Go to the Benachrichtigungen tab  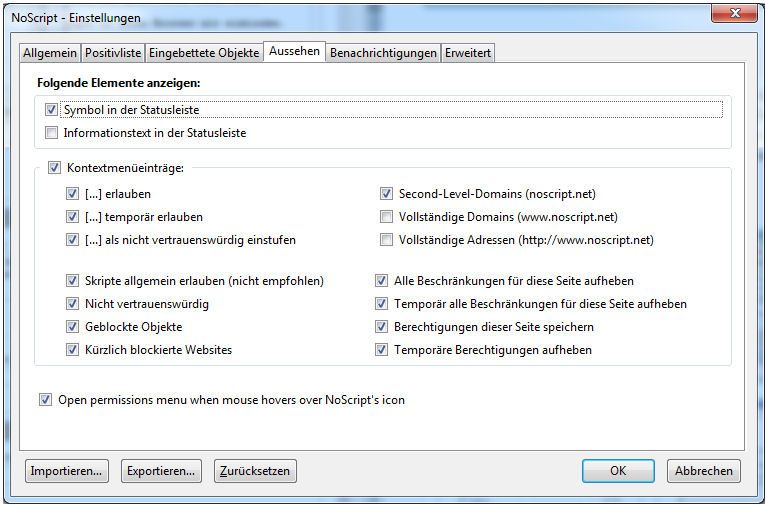383,53
